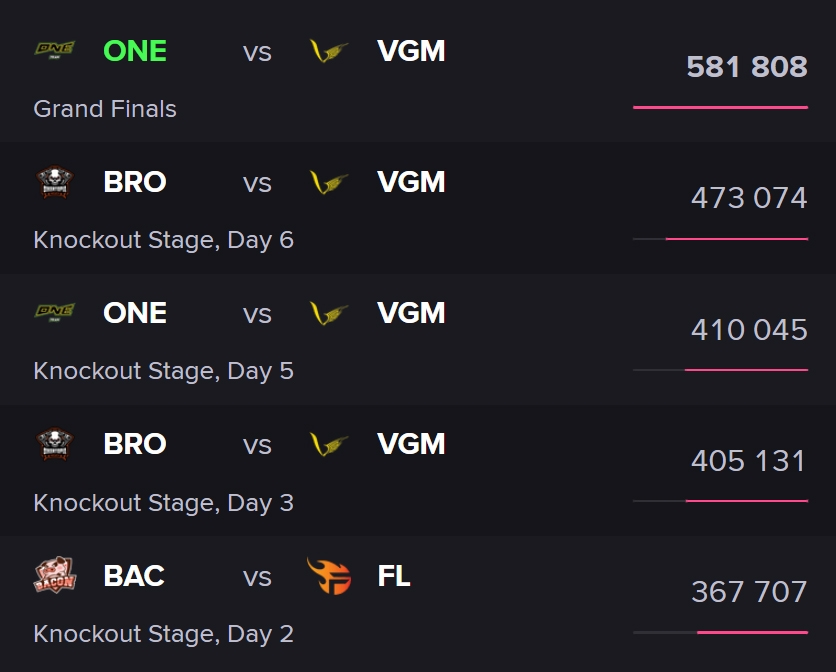Screen dimensions: 836x672
Task: Click 367 707 viewers count
Action: (x=749, y=592)
